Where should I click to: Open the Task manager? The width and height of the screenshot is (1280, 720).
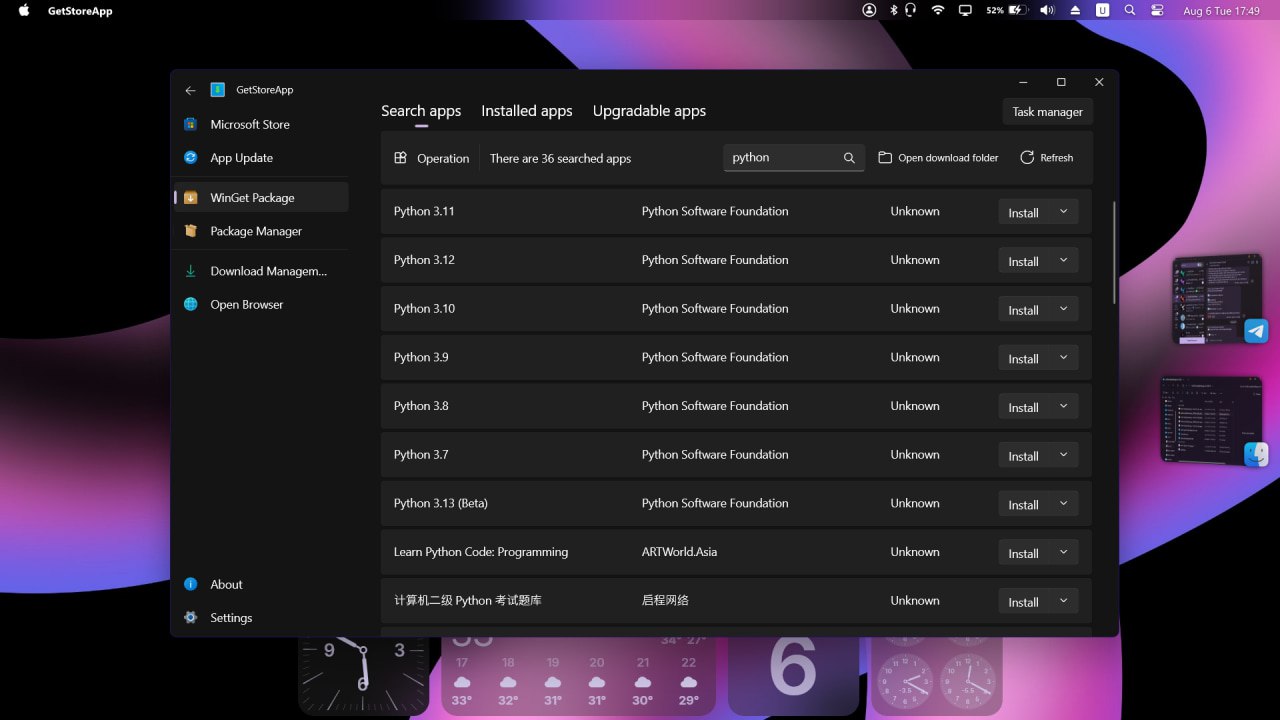click(x=1047, y=112)
